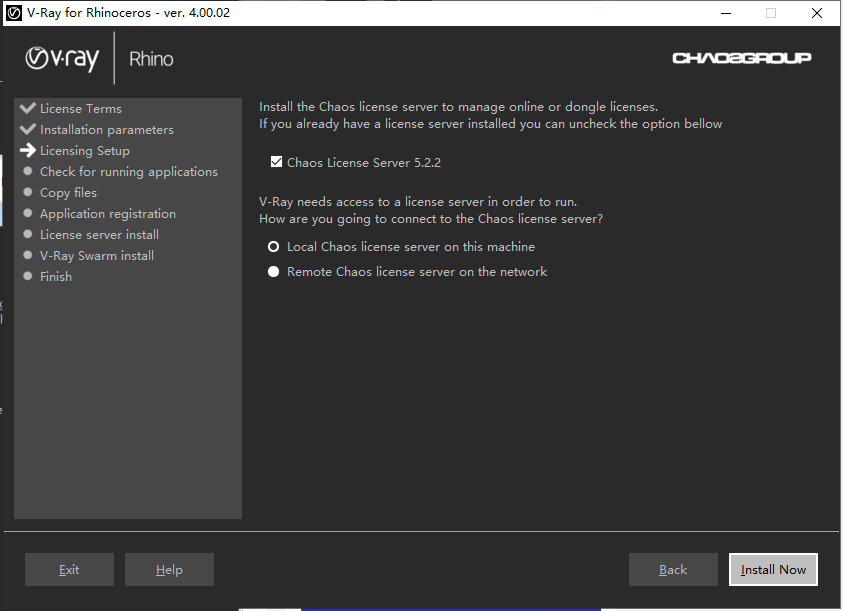Click the bullet icon beside Finish
Screen dimensions: 843x611
click(28, 275)
